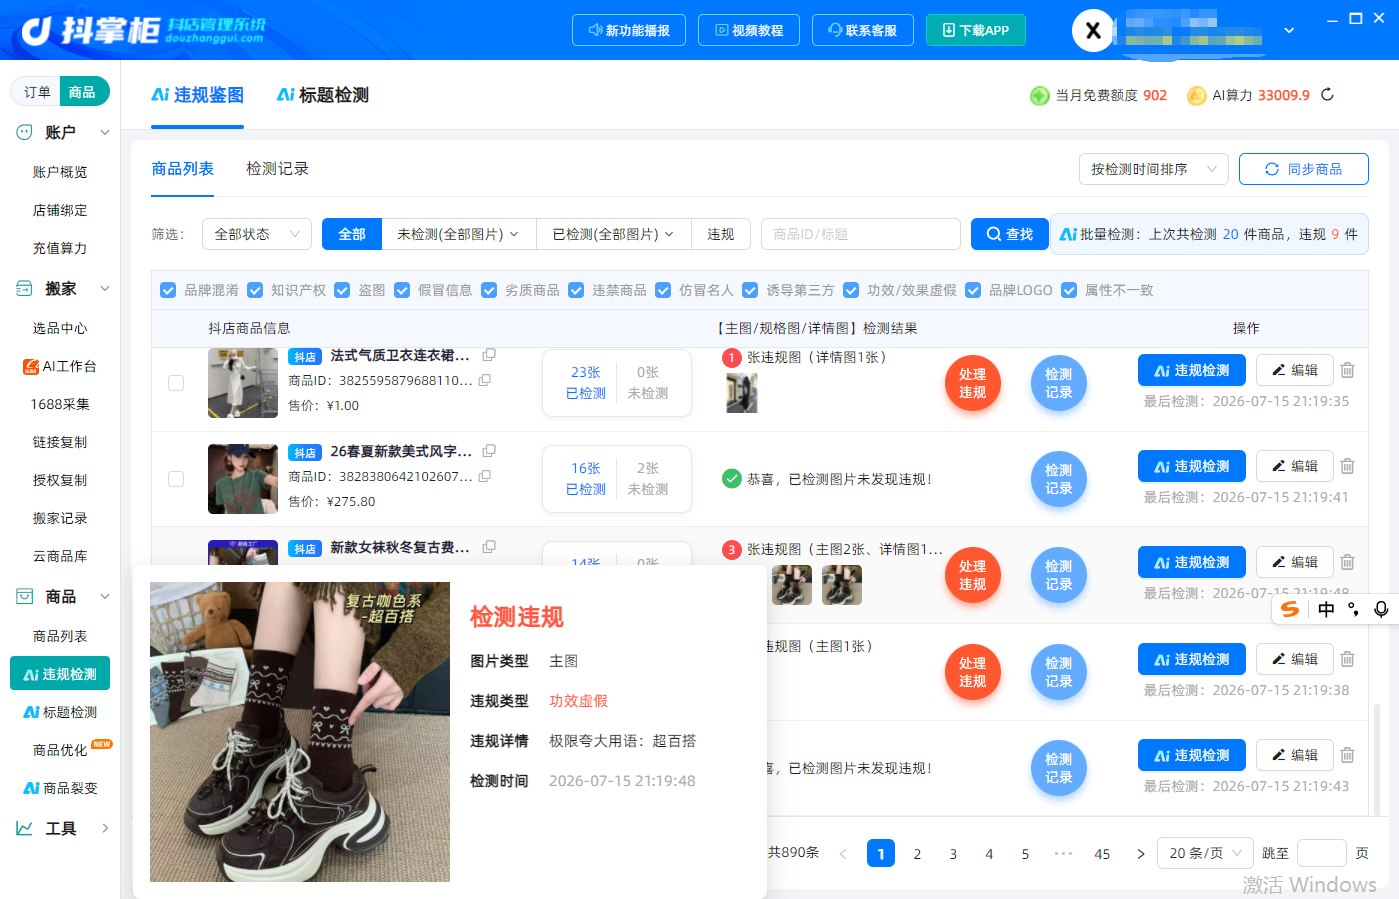The width and height of the screenshot is (1399, 899).
Task: Click the trash icon on the first product row
Action: [1347, 370]
